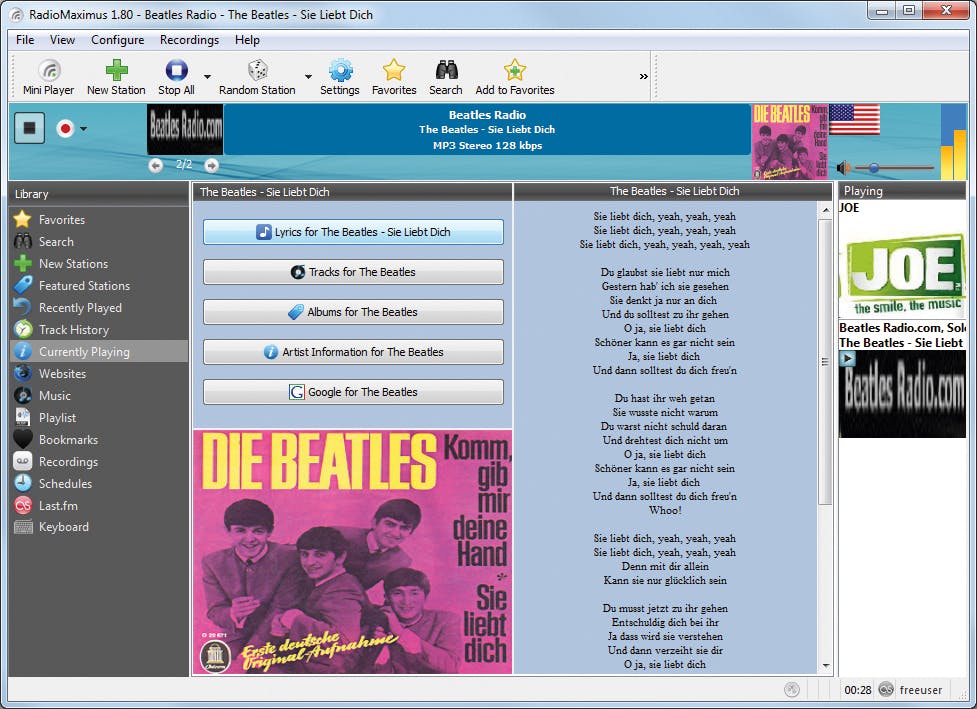Screen dimensions: 977x709
Task: Open Favorites from the toolbar
Action: pyautogui.click(x=394, y=77)
